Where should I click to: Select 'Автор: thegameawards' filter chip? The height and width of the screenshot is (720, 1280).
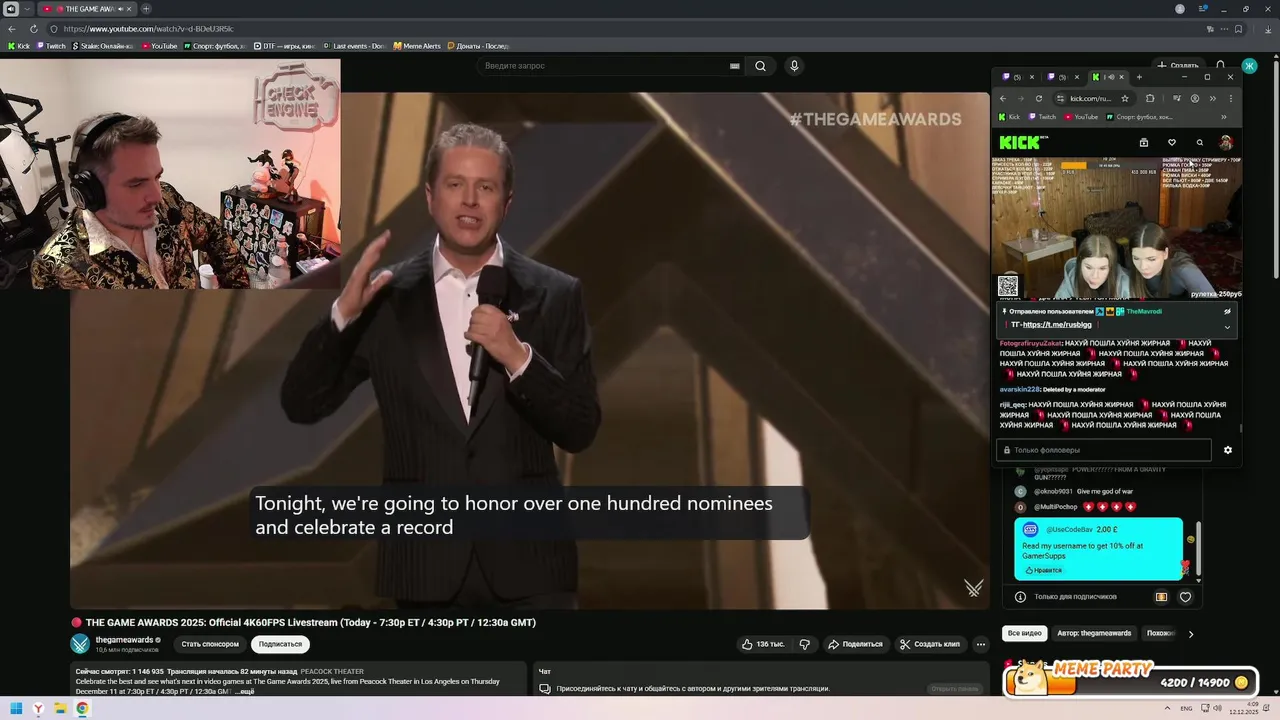pos(1094,633)
